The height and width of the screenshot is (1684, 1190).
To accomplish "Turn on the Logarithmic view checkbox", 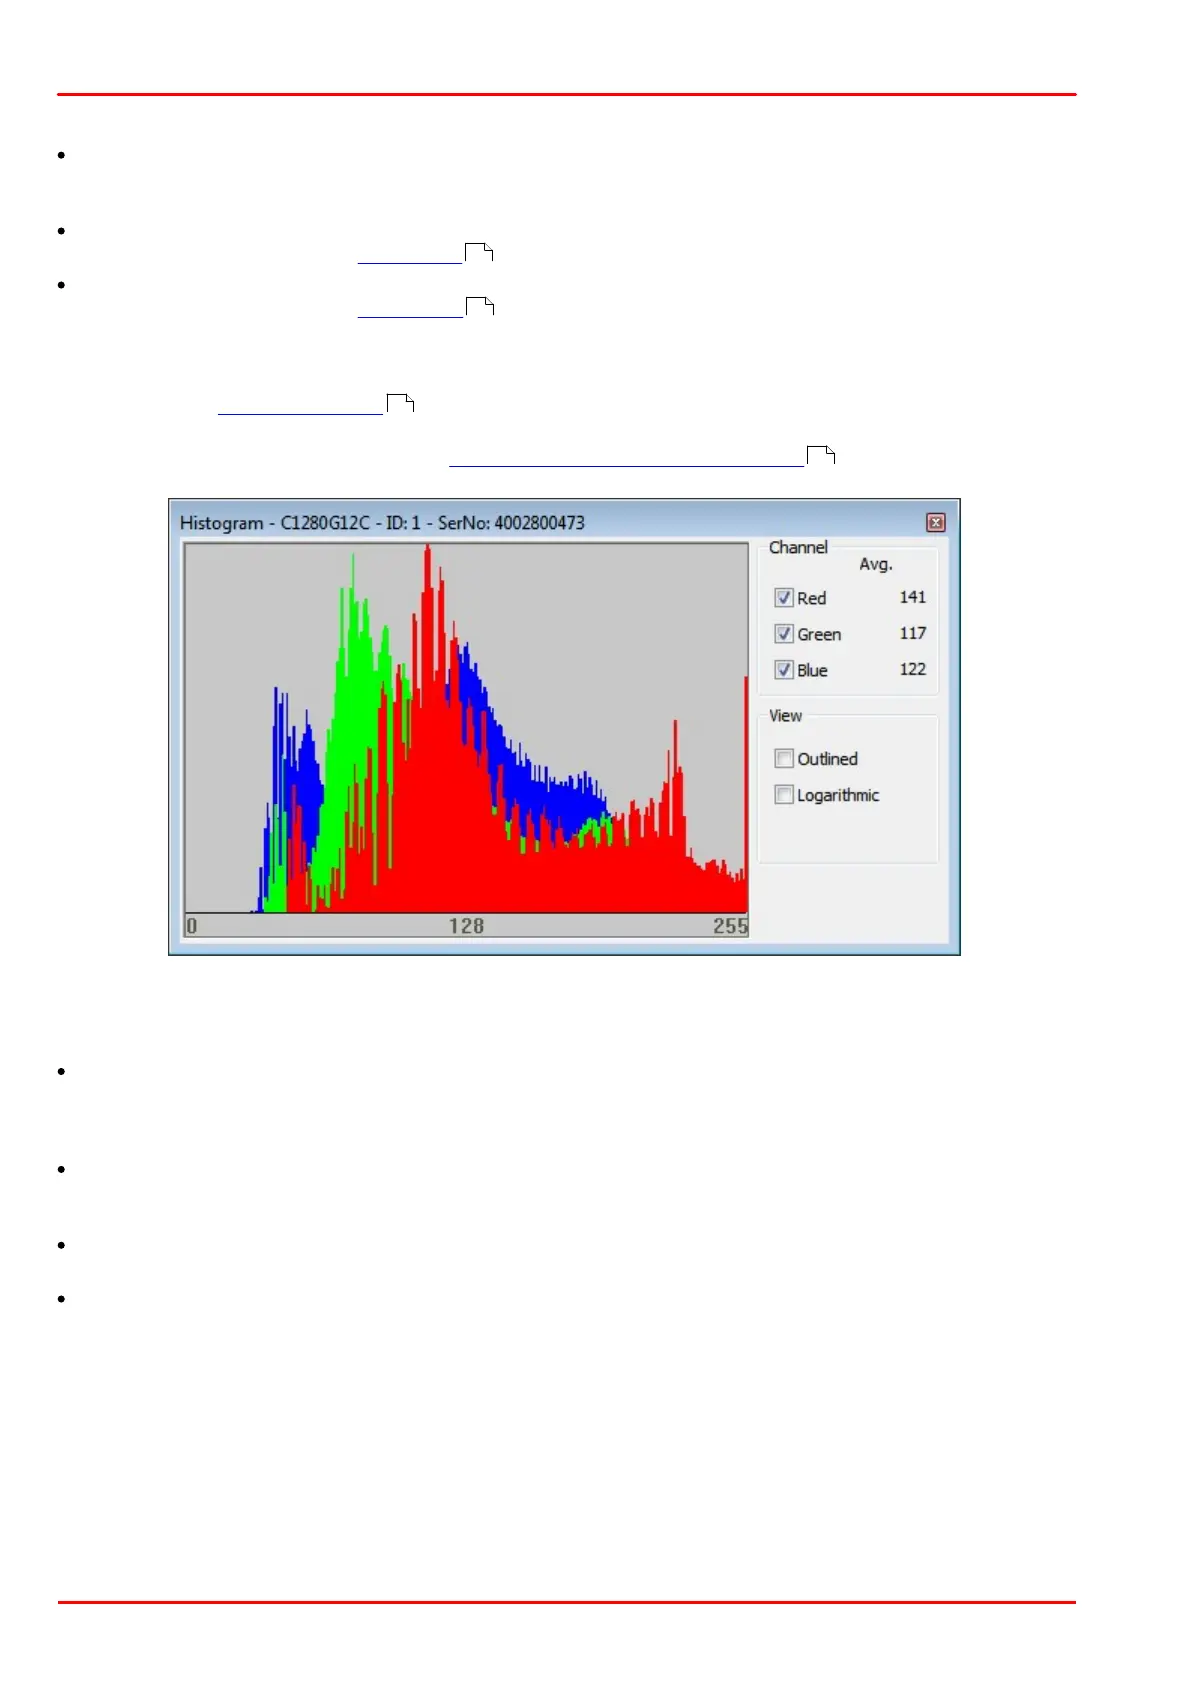I will [784, 795].
